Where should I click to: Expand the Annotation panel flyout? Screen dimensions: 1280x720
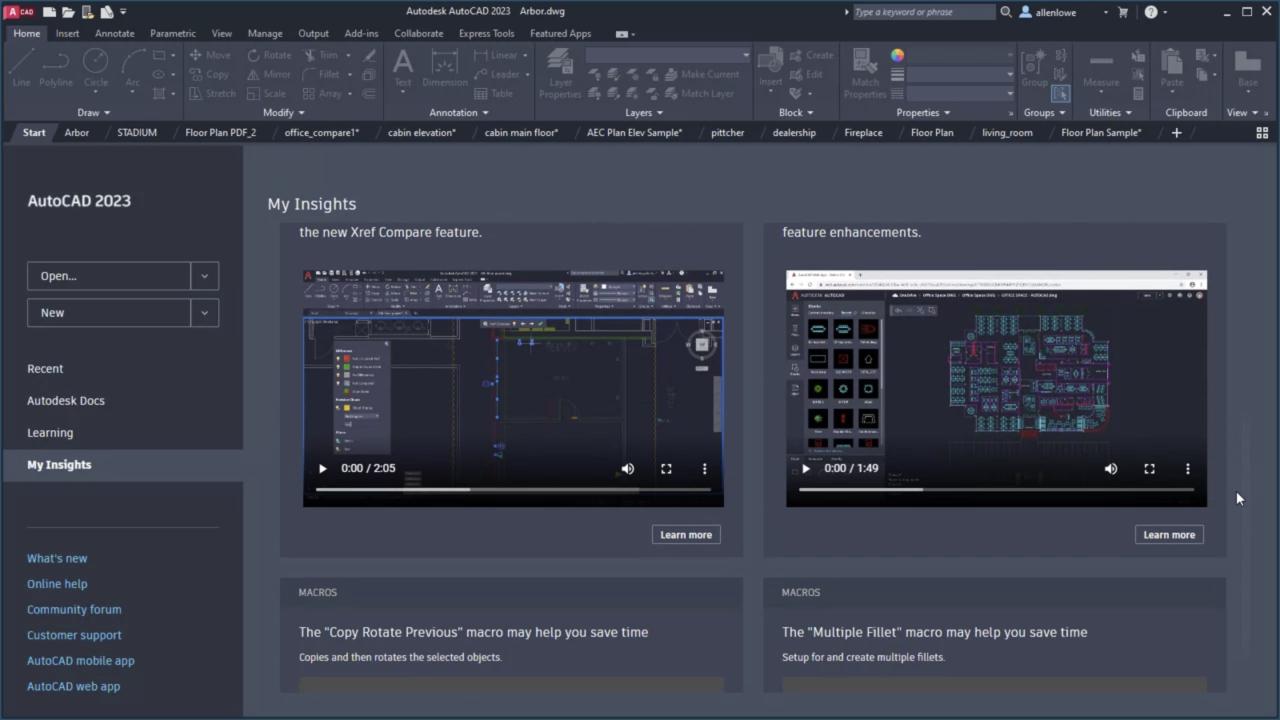tap(458, 113)
